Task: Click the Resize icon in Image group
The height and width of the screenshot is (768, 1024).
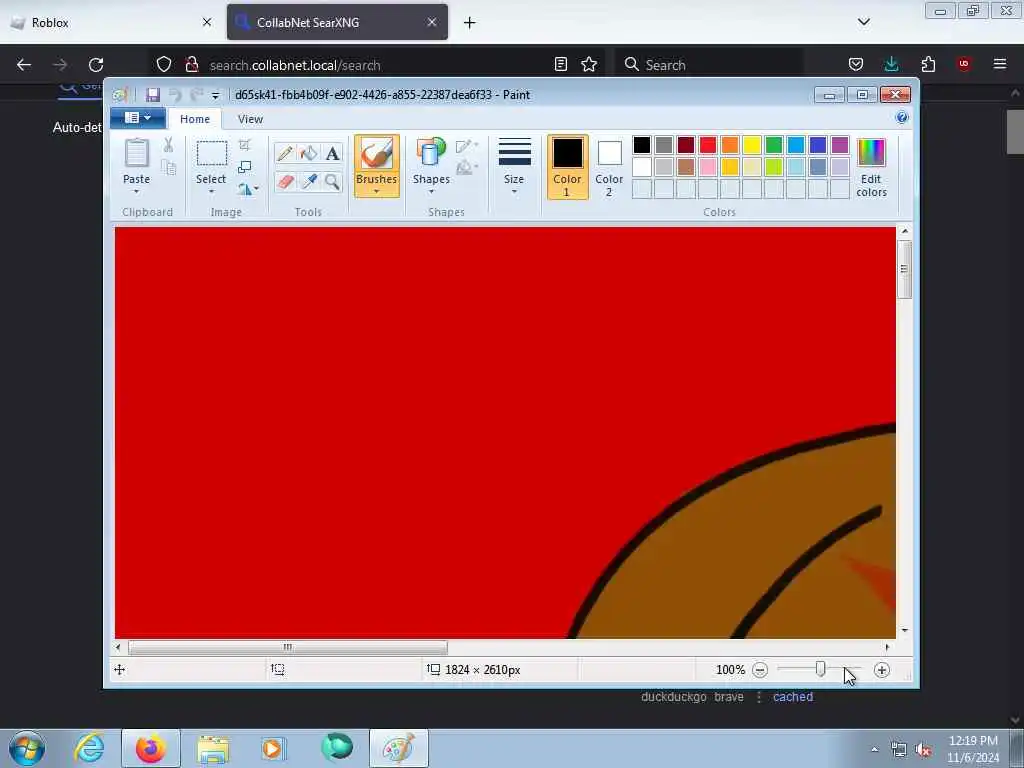Action: tap(245, 168)
